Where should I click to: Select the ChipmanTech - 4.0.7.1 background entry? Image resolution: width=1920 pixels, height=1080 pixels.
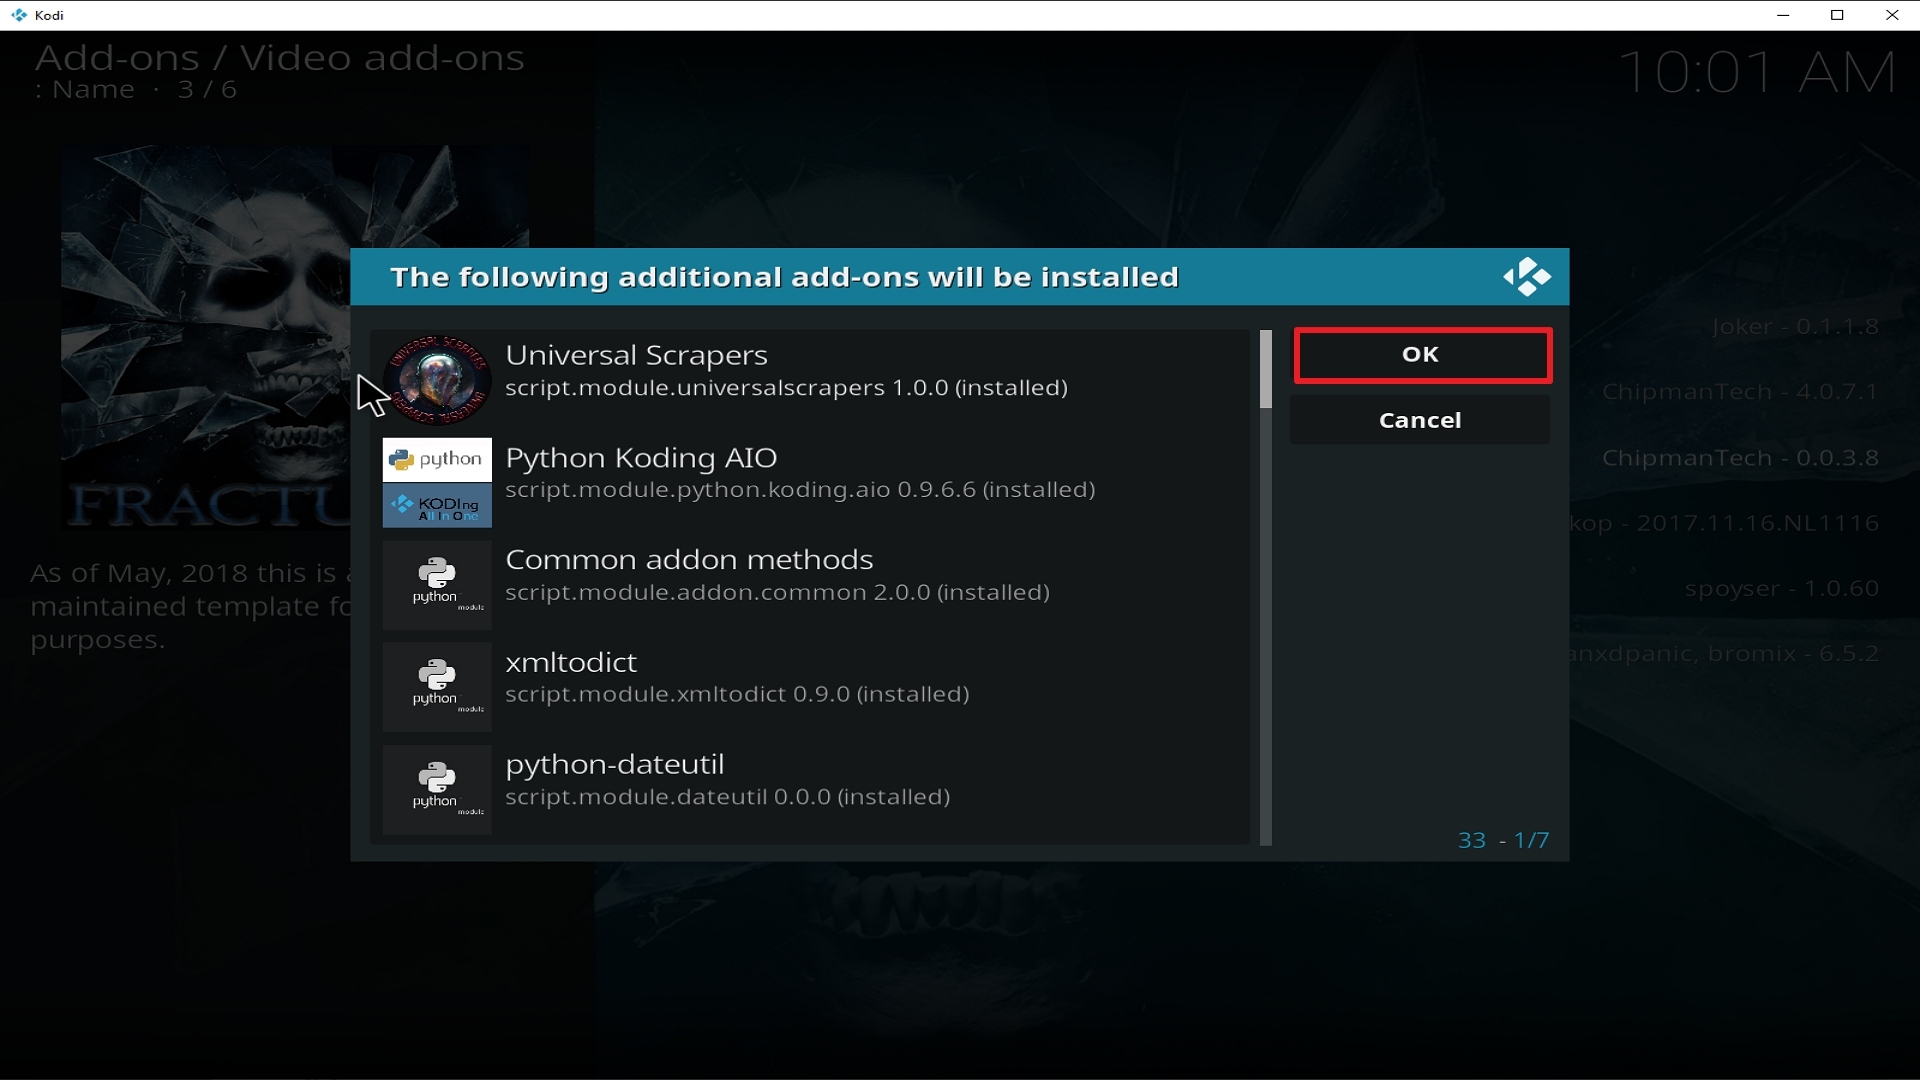click(x=1740, y=392)
